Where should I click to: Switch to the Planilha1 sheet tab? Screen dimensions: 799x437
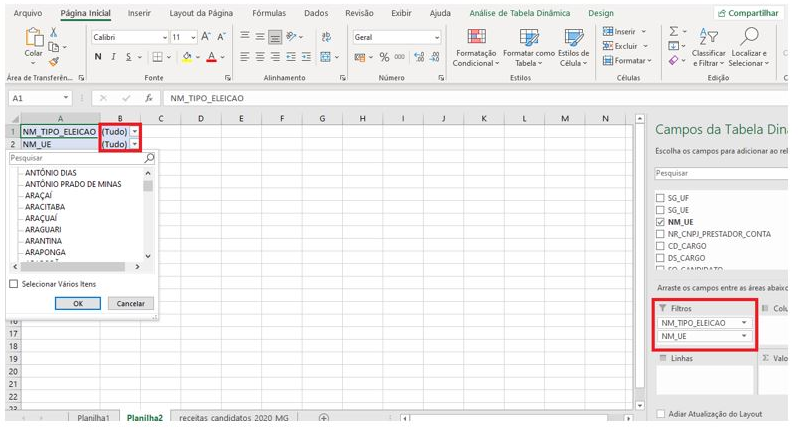point(95,416)
